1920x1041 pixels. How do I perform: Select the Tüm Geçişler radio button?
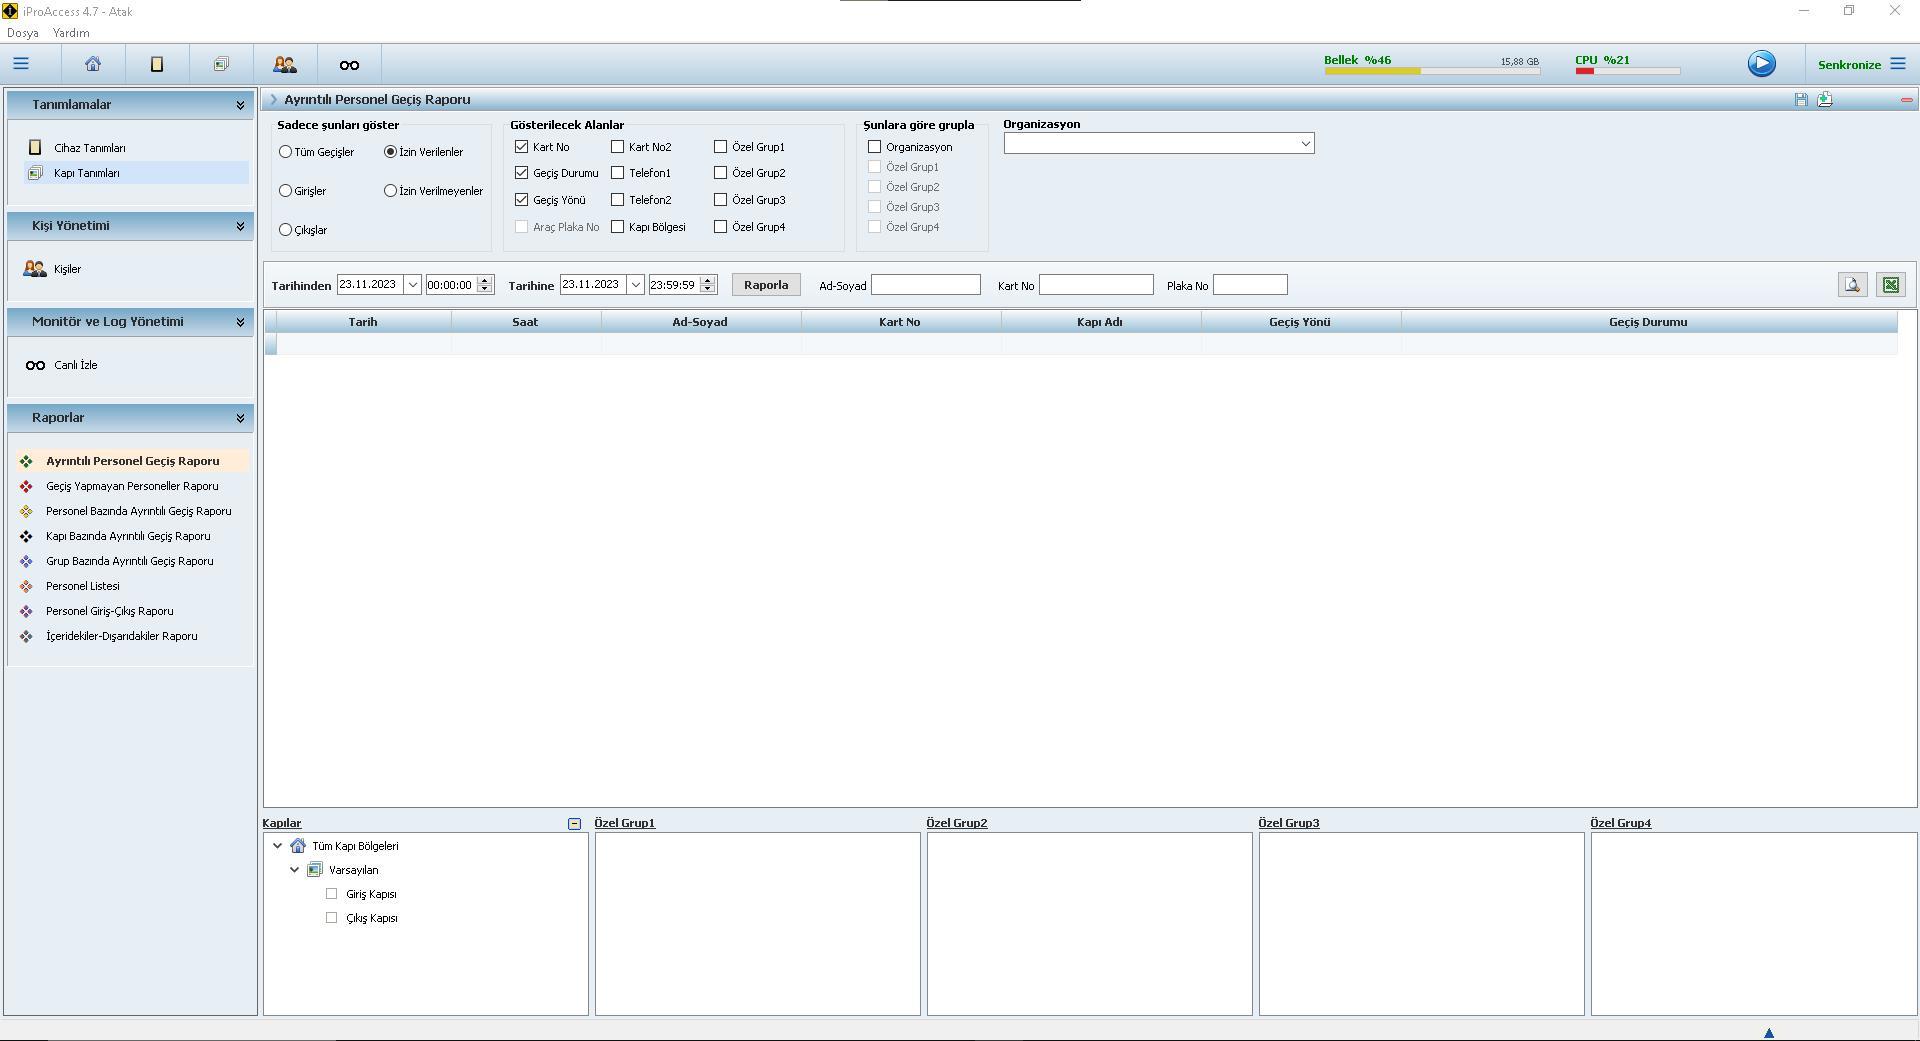click(286, 152)
